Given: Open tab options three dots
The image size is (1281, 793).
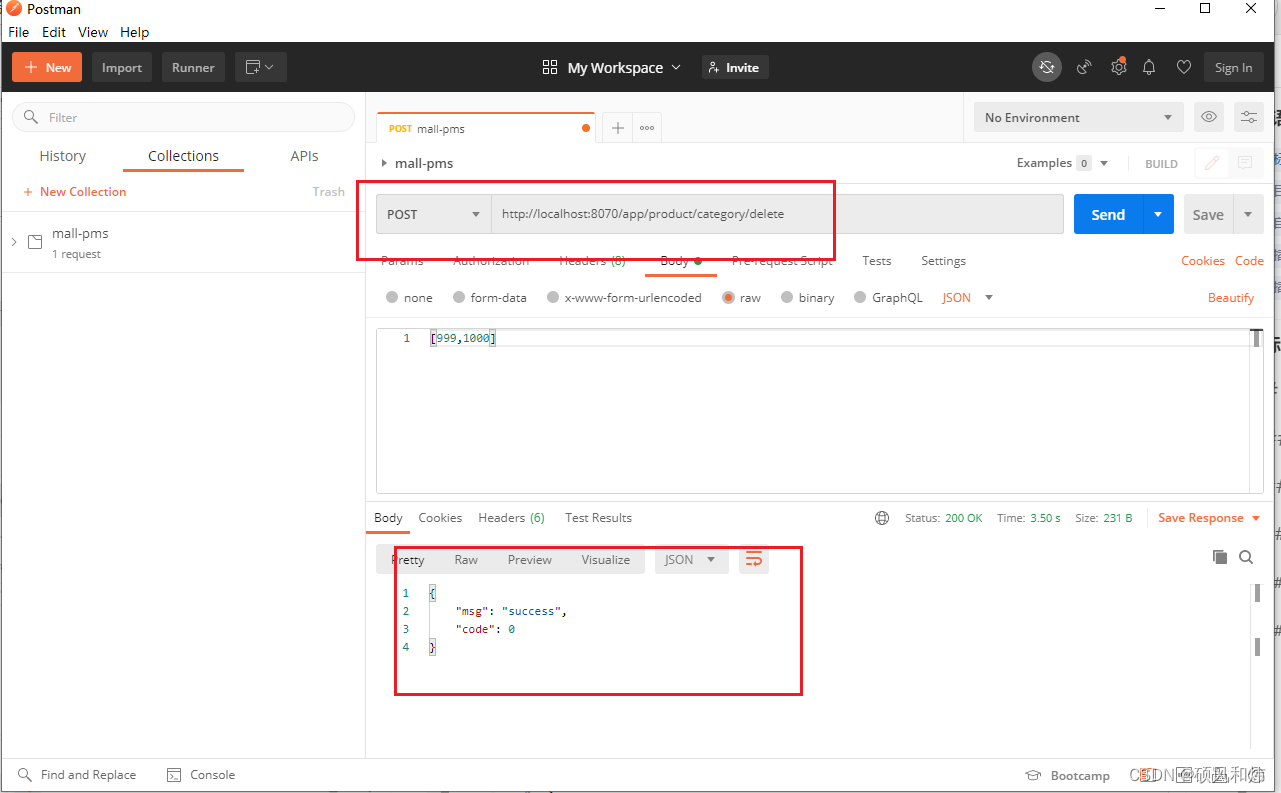Looking at the screenshot, I should coord(647,128).
